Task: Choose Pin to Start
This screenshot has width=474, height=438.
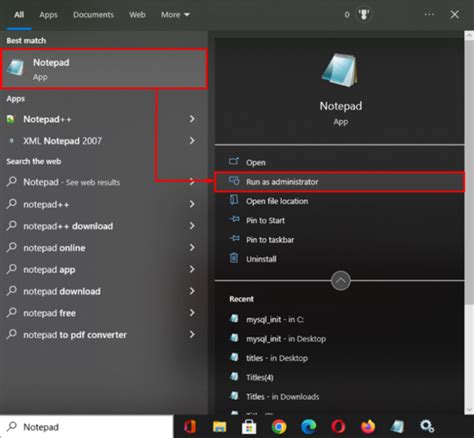Action: tap(339, 220)
